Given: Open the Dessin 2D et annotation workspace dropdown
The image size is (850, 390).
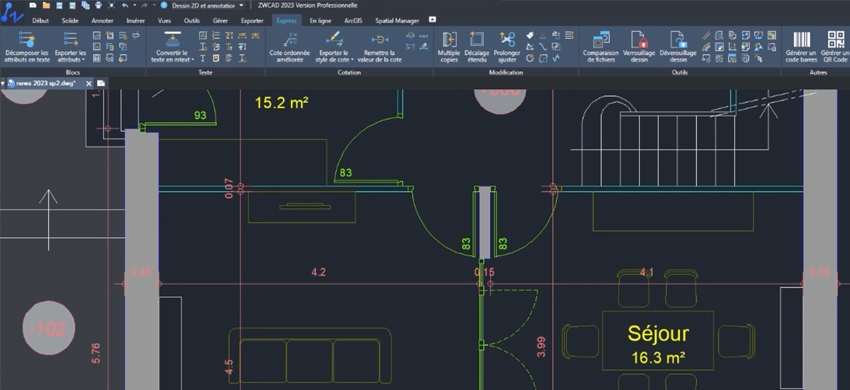Looking at the screenshot, I should [208, 5].
